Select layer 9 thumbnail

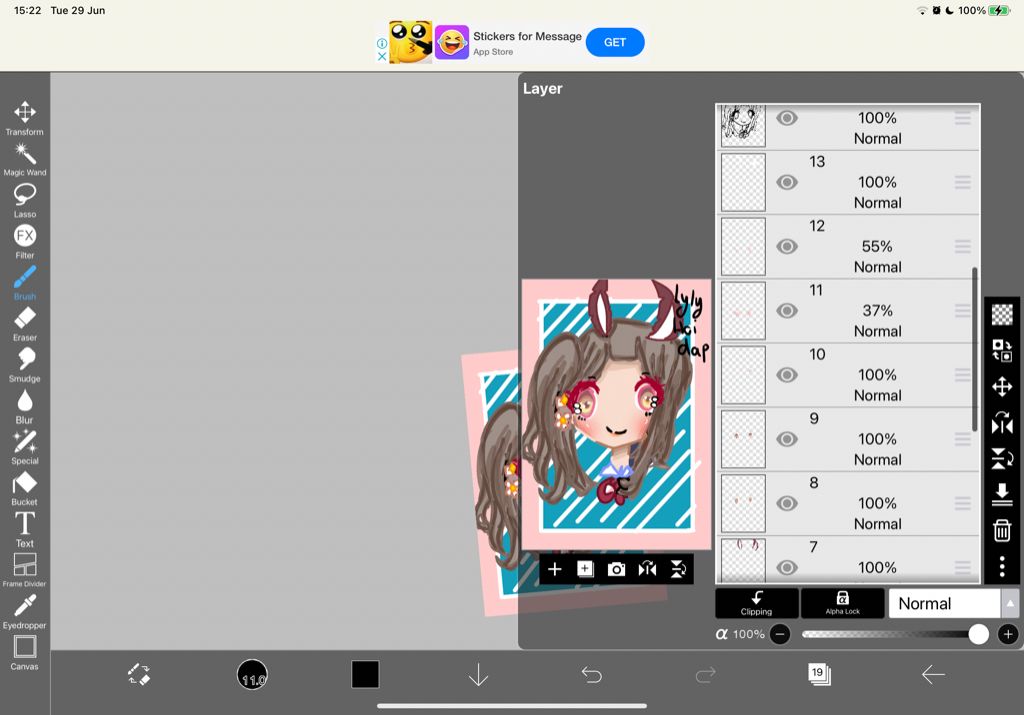(x=743, y=439)
